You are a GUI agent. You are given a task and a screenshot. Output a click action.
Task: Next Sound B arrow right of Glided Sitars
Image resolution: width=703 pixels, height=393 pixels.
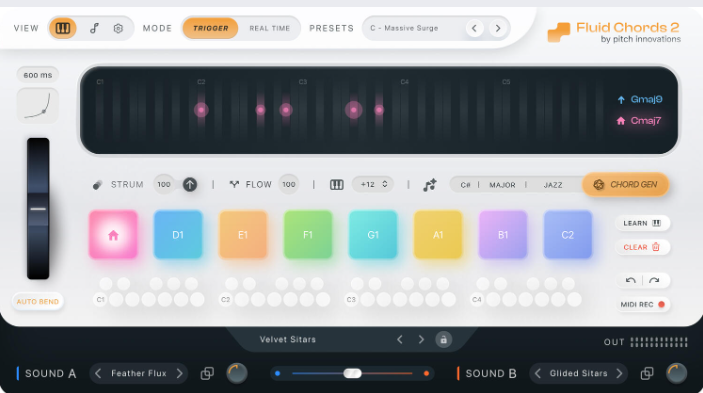click(x=619, y=373)
